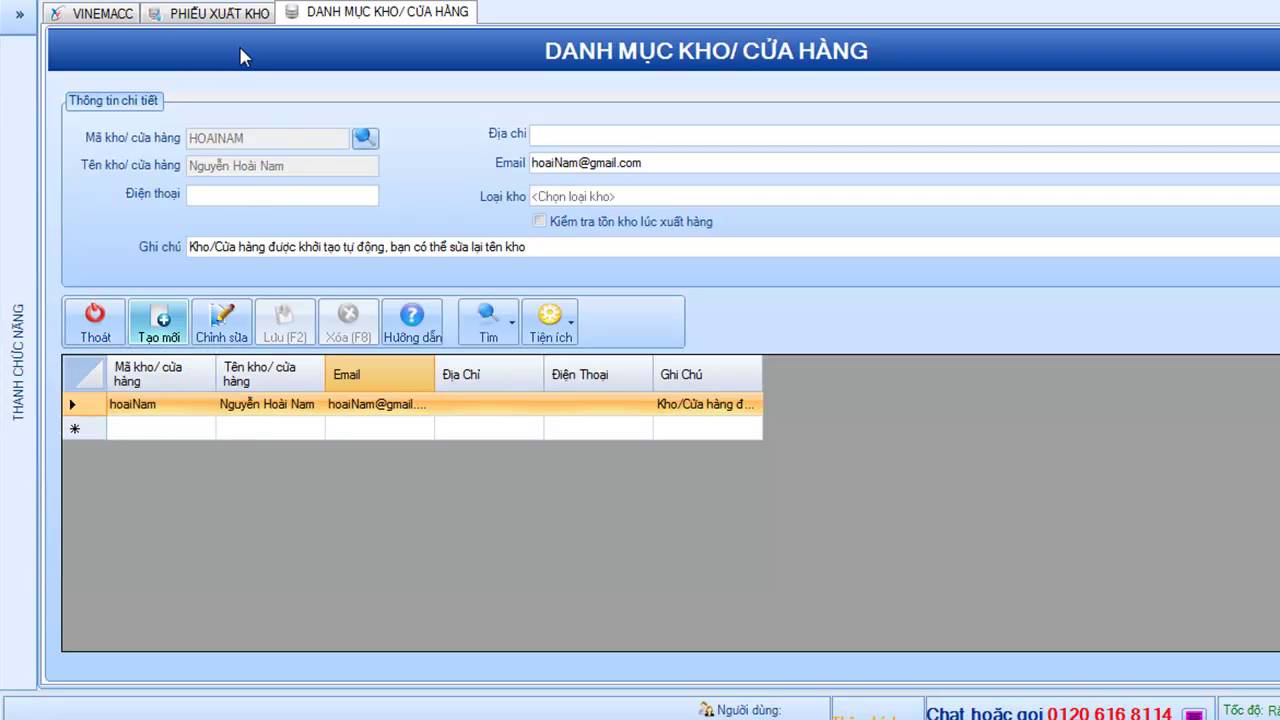Open the Loại kho dropdown
This screenshot has height=720, width=1280.
point(900,196)
